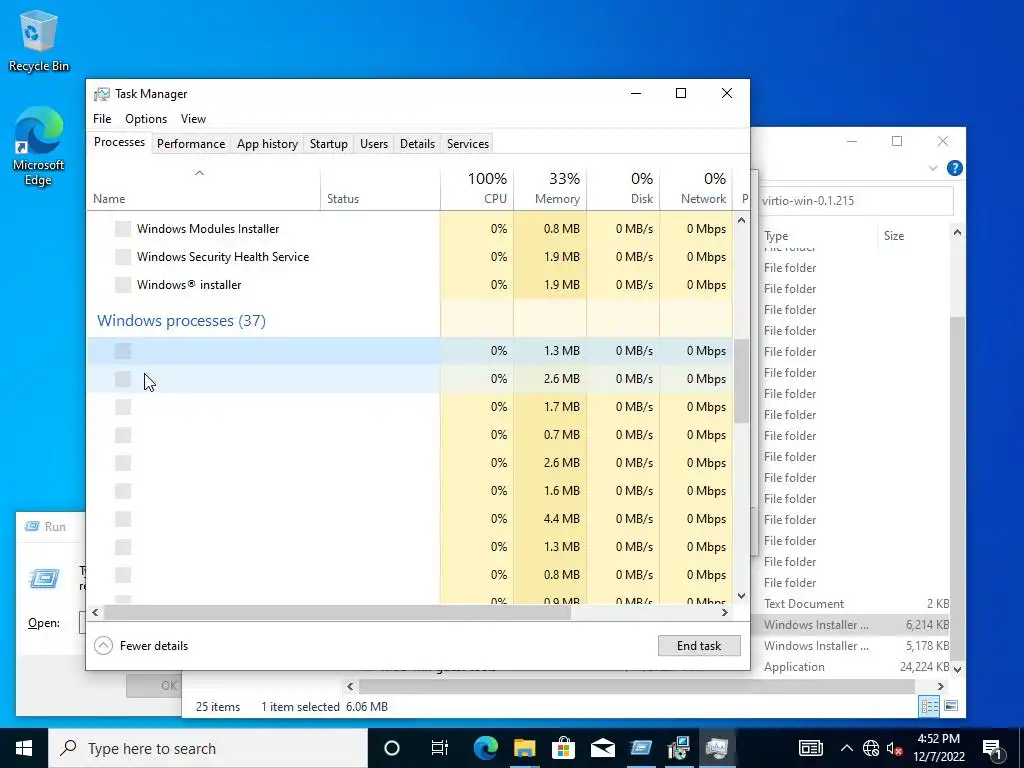Click Task Manager's horizontal scroll left arrow

(95, 612)
